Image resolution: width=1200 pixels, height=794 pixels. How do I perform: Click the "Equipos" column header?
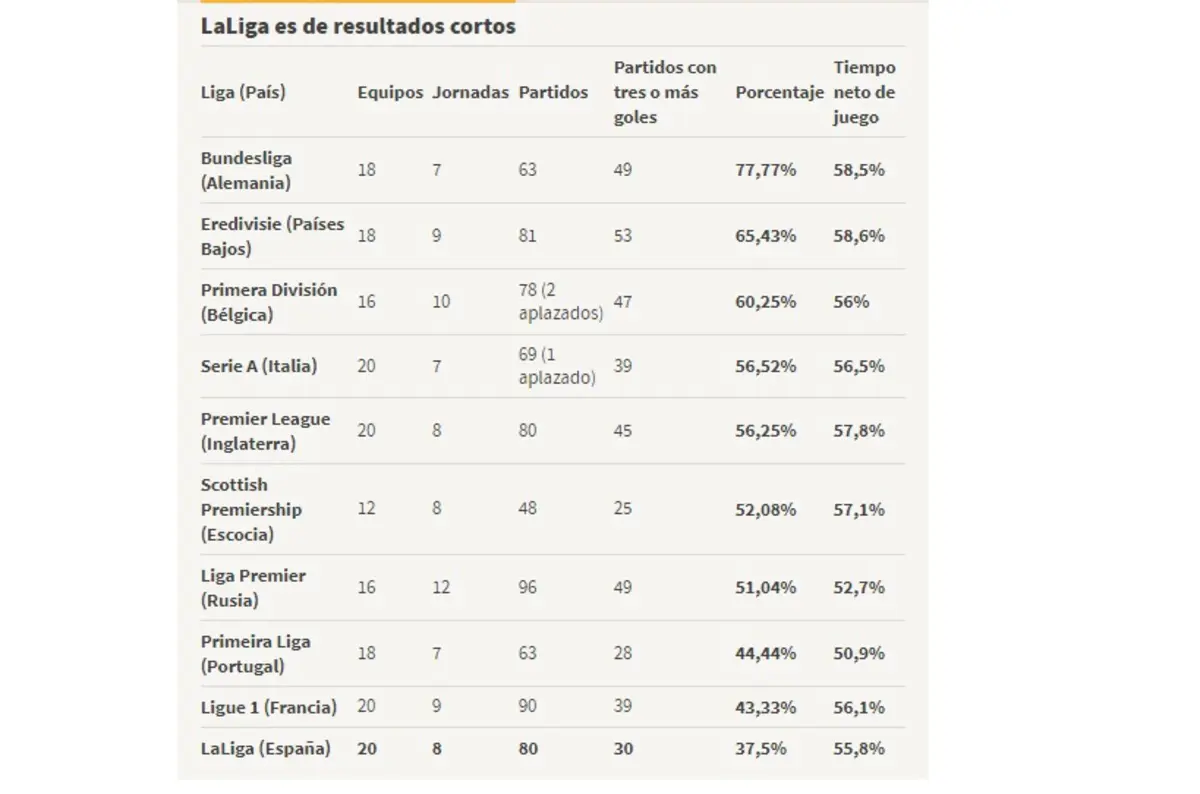pyautogui.click(x=390, y=92)
